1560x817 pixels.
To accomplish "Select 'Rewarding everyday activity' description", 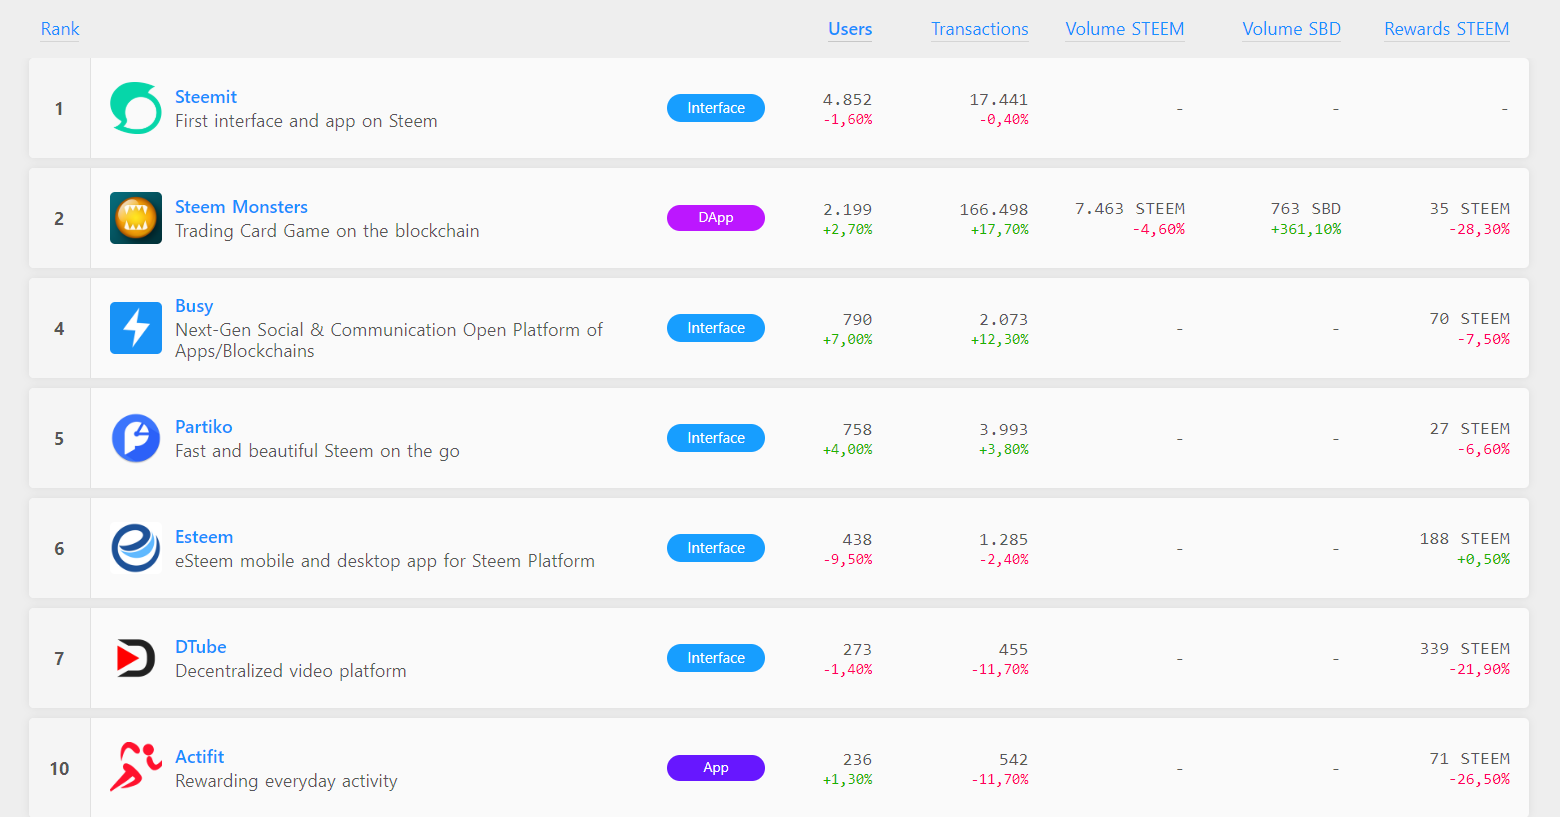I will (286, 781).
